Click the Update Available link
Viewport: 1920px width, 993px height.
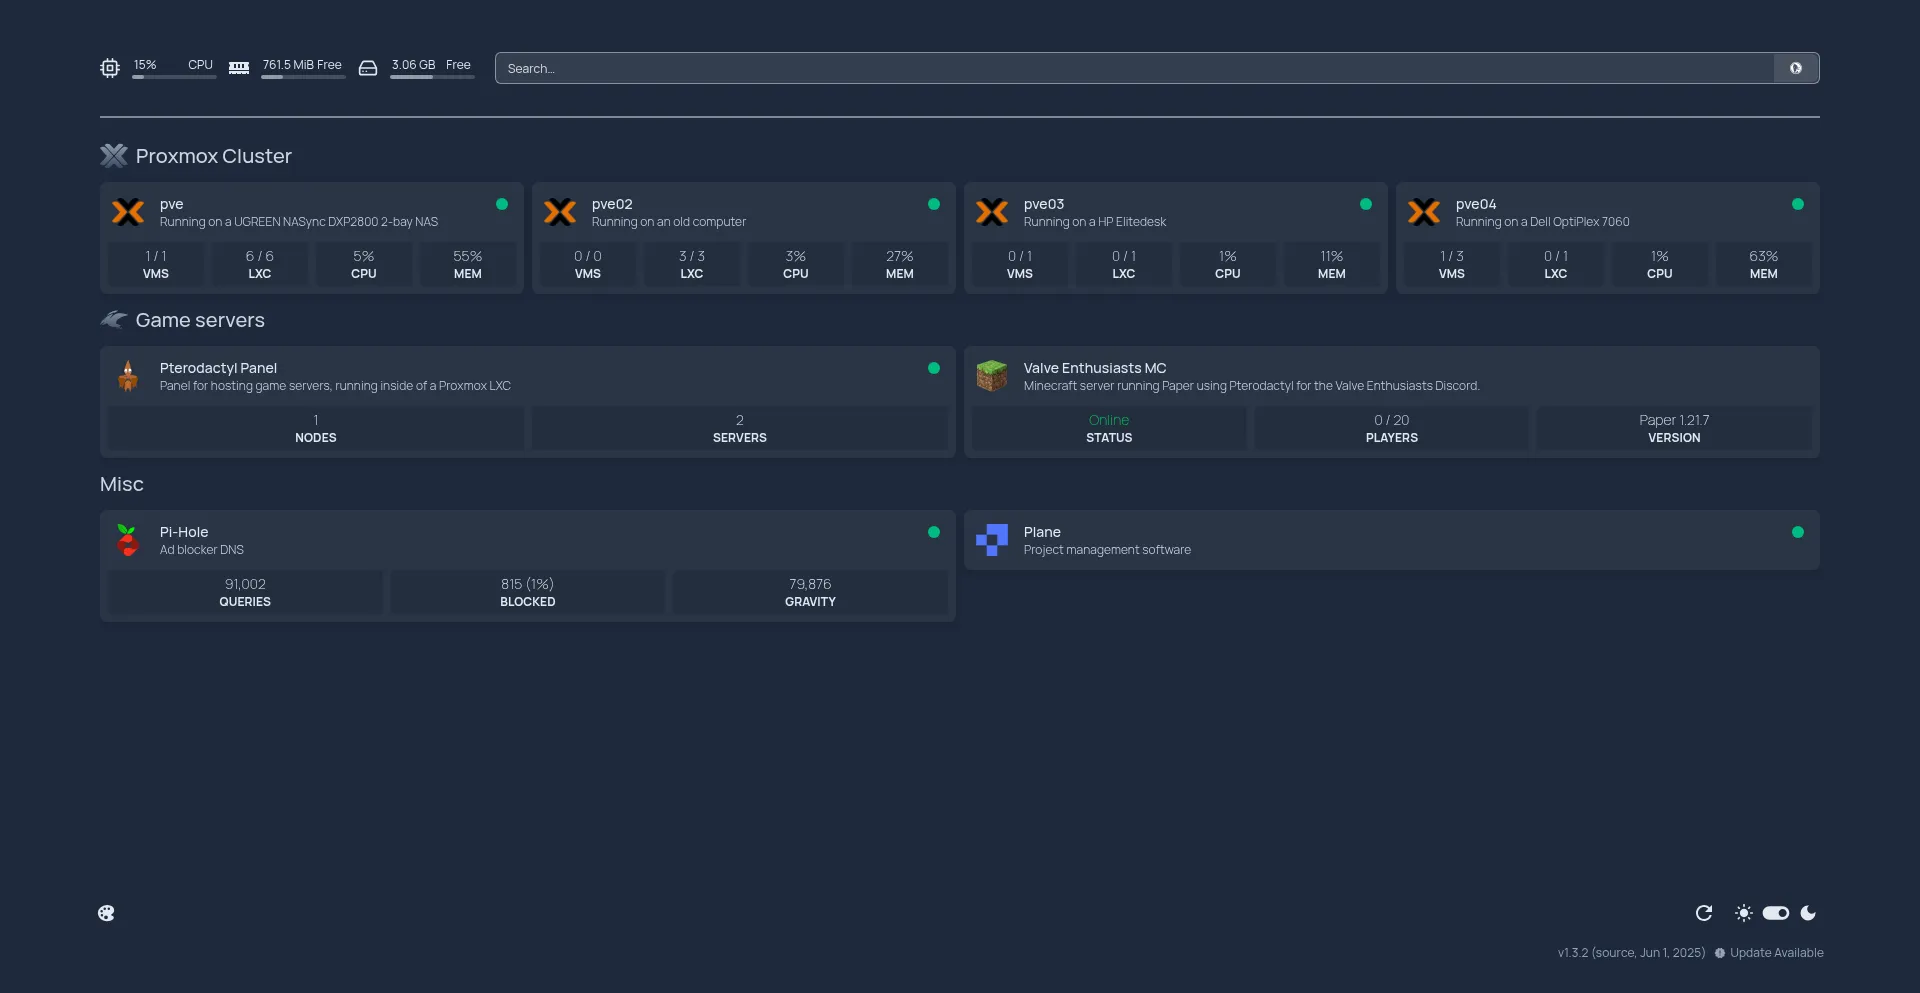tap(1776, 953)
